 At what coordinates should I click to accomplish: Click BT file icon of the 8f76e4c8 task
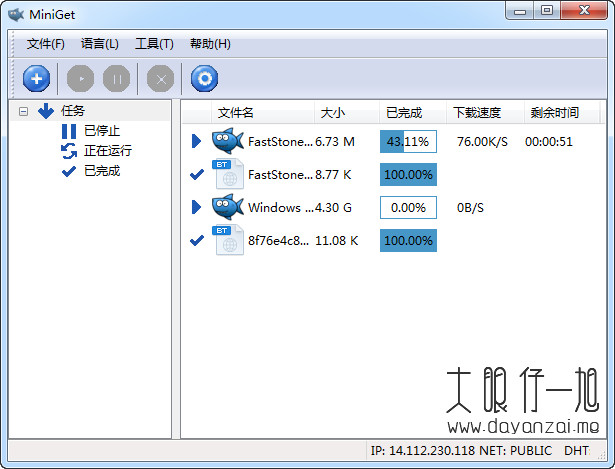[228, 240]
